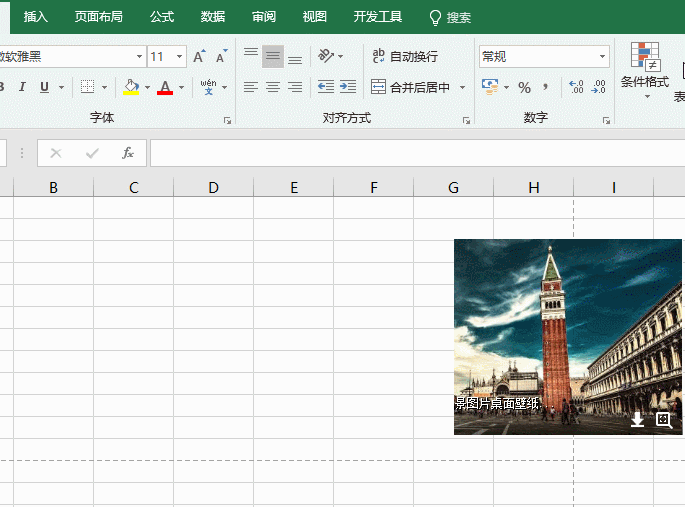Screen dimensions: 685x507
Task: Click the increase font size icon
Action: tap(200, 56)
